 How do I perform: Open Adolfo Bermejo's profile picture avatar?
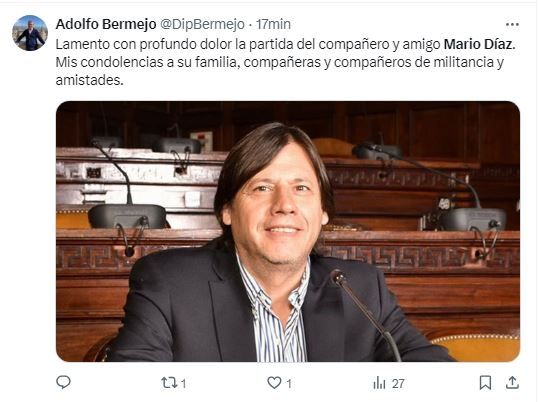click(30, 33)
